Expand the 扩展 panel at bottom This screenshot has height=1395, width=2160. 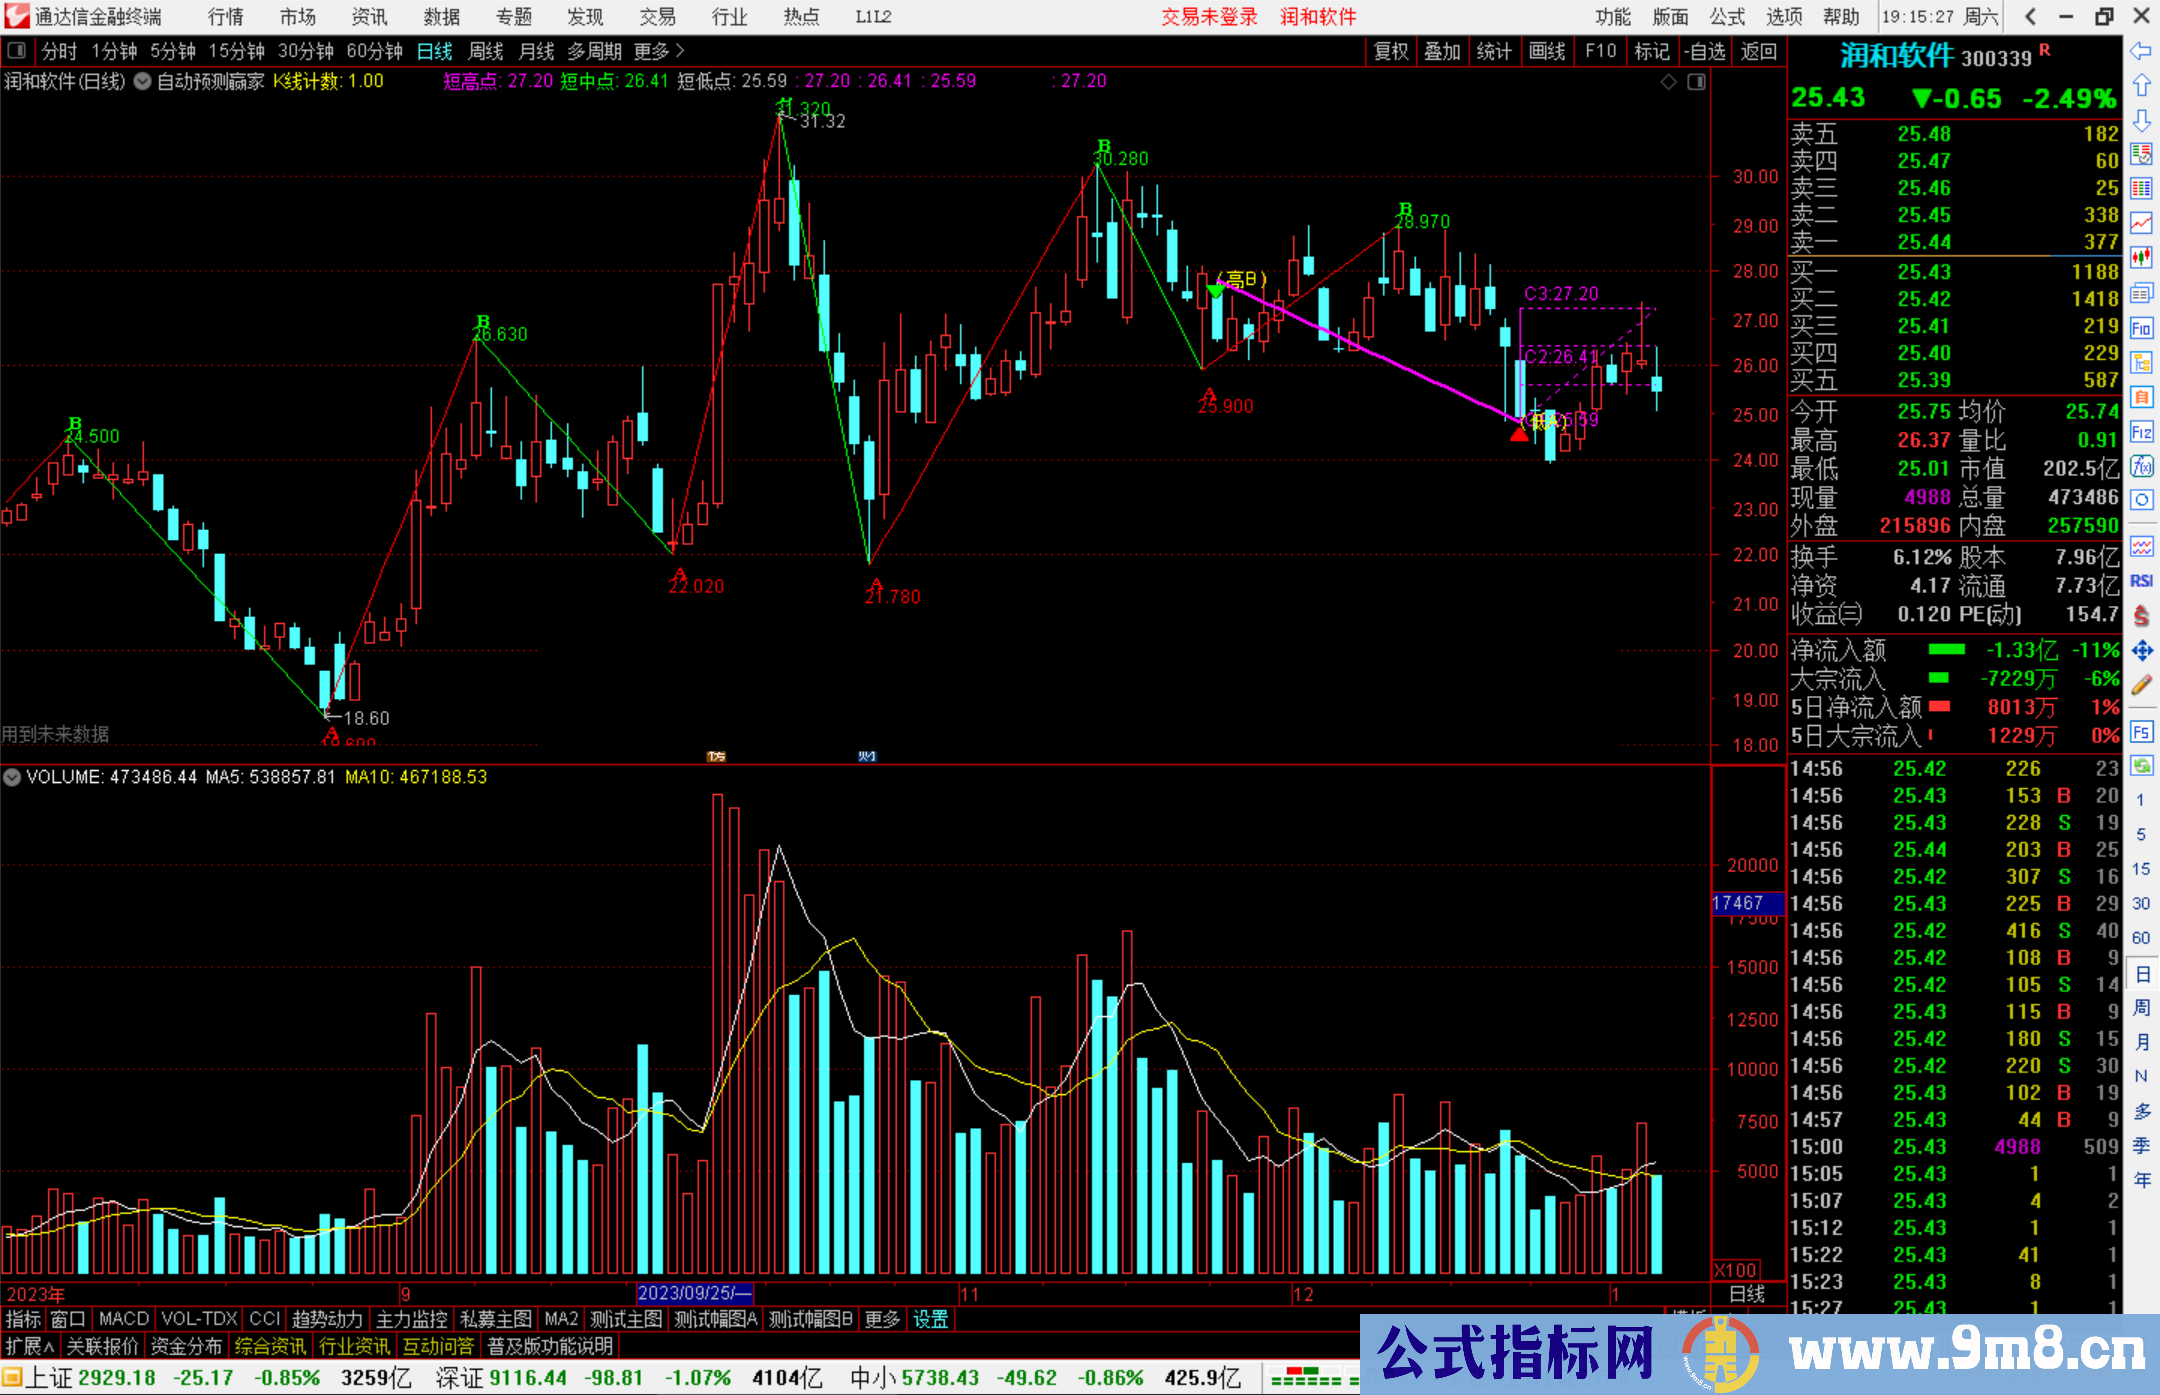pyautogui.click(x=30, y=1346)
